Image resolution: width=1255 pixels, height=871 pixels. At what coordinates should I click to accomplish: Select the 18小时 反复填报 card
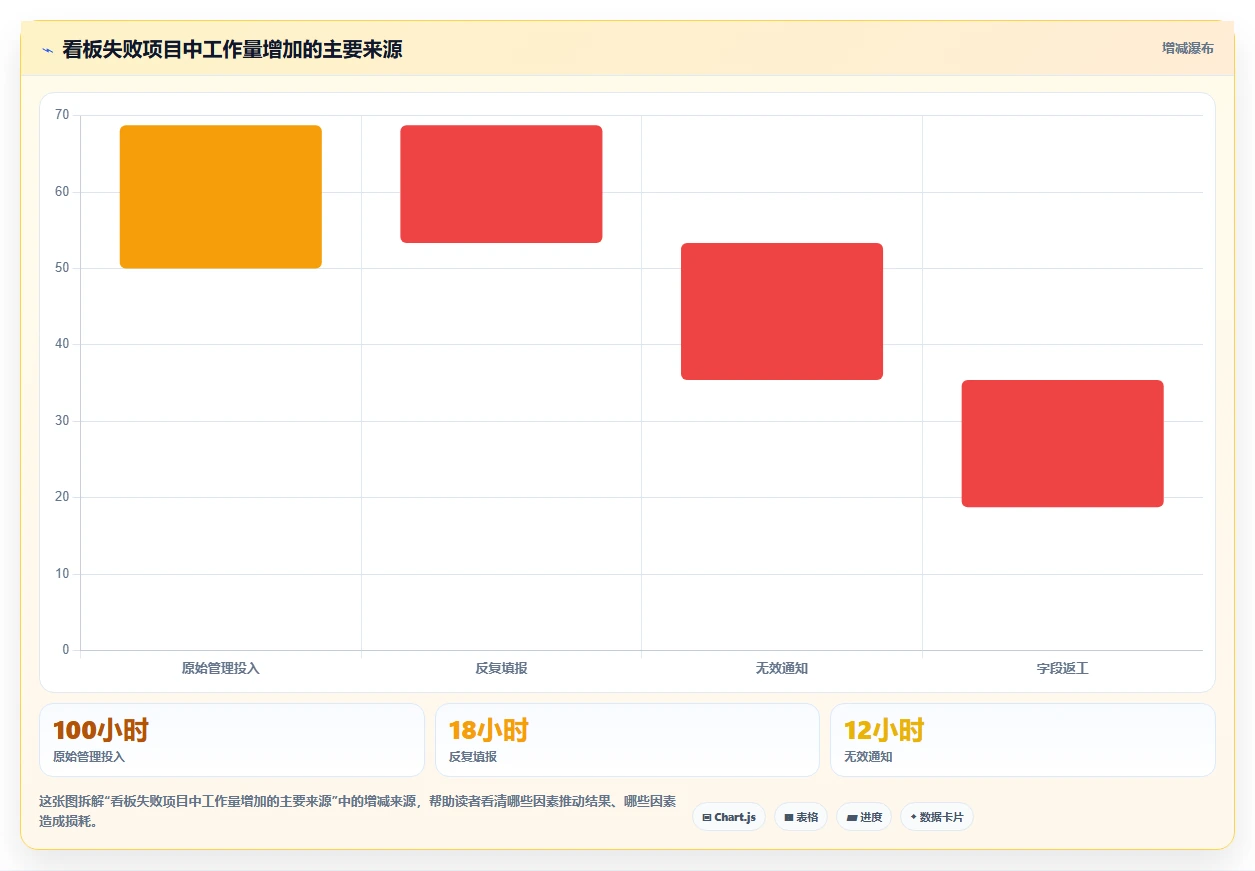pos(627,740)
